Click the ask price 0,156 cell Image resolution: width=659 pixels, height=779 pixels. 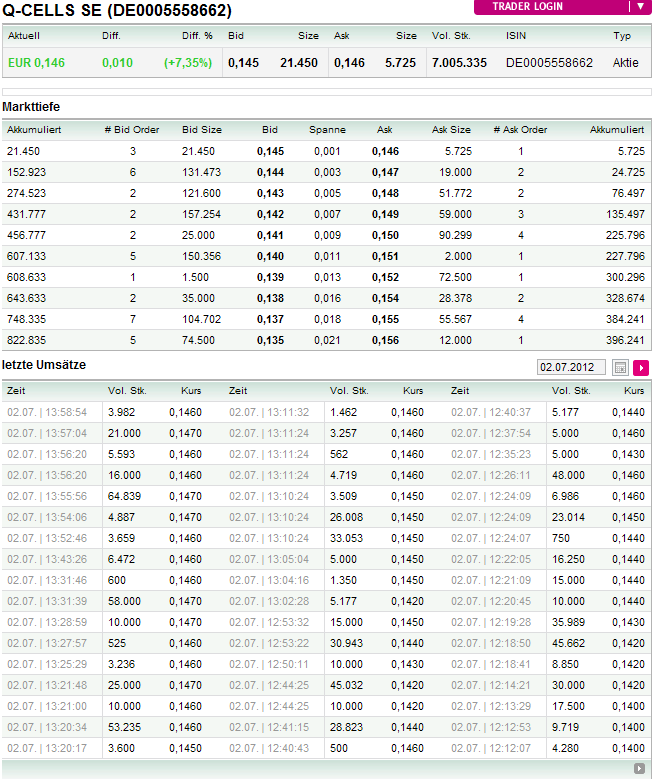385,340
